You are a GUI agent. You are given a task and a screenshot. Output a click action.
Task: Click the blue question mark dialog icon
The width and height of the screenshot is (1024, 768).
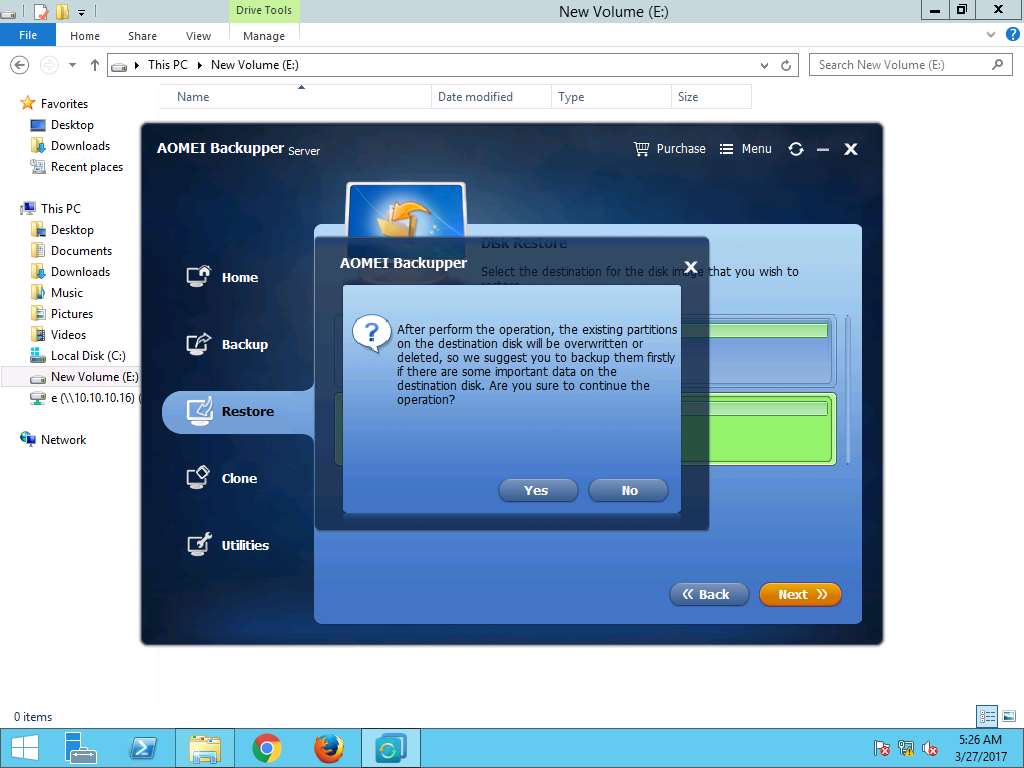pos(371,333)
